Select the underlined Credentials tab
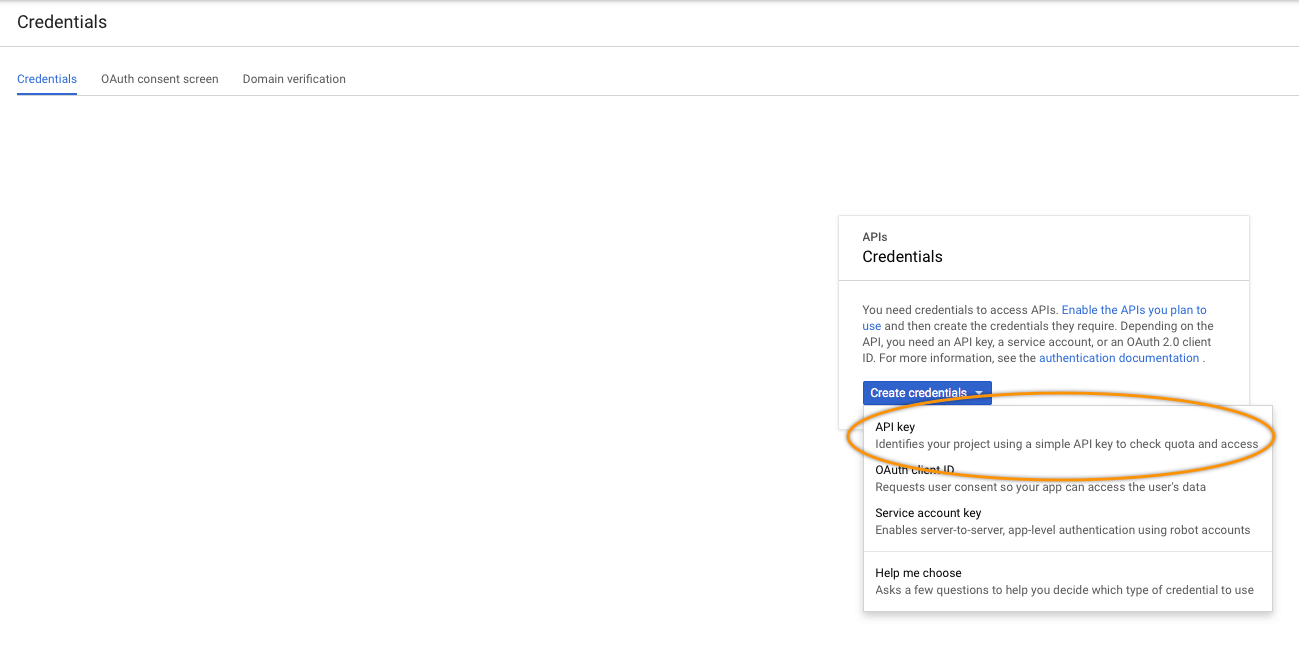1299x649 pixels. [x=47, y=79]
